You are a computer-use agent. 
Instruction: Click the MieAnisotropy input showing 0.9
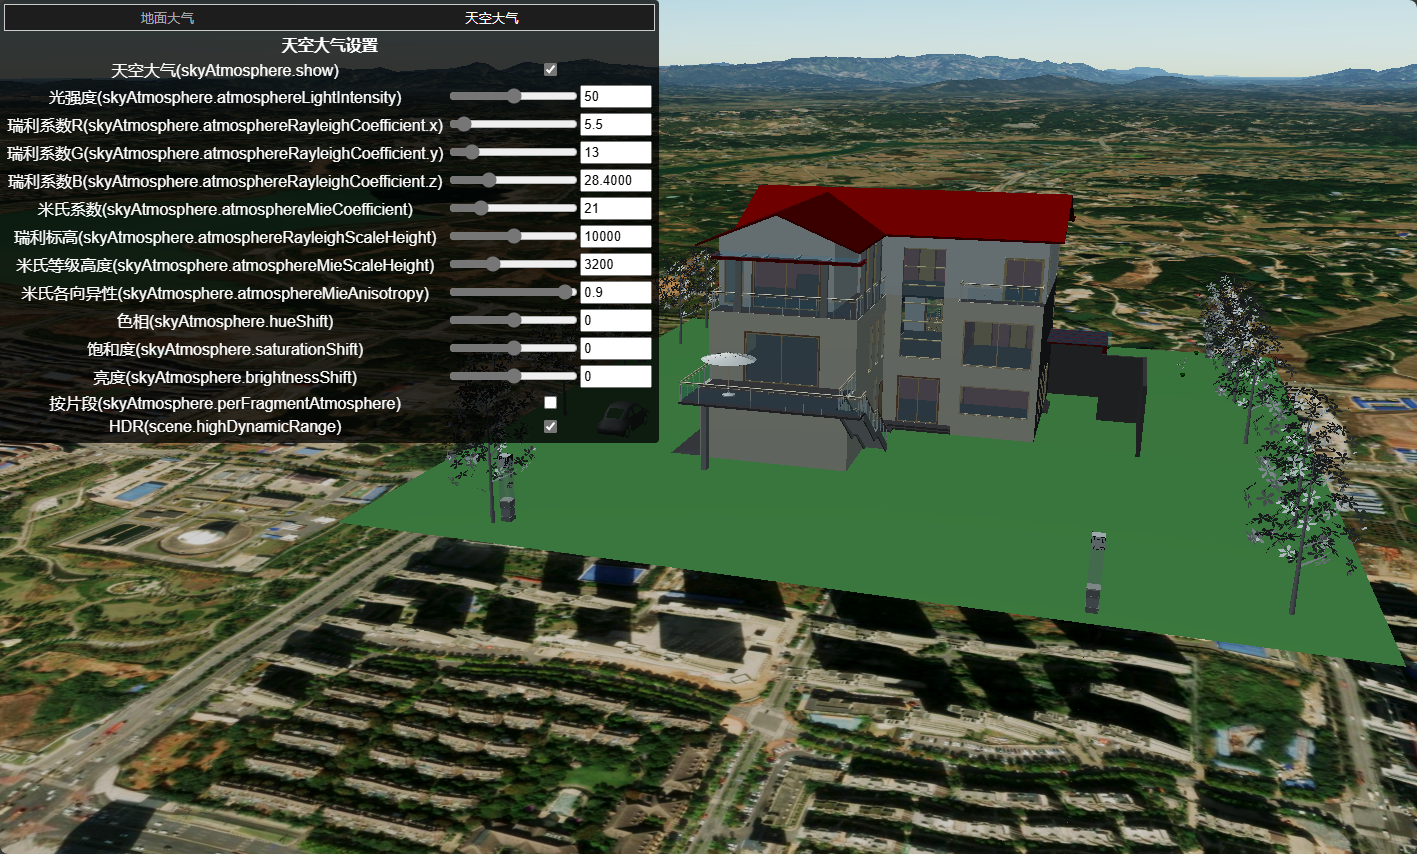(615, 292)
